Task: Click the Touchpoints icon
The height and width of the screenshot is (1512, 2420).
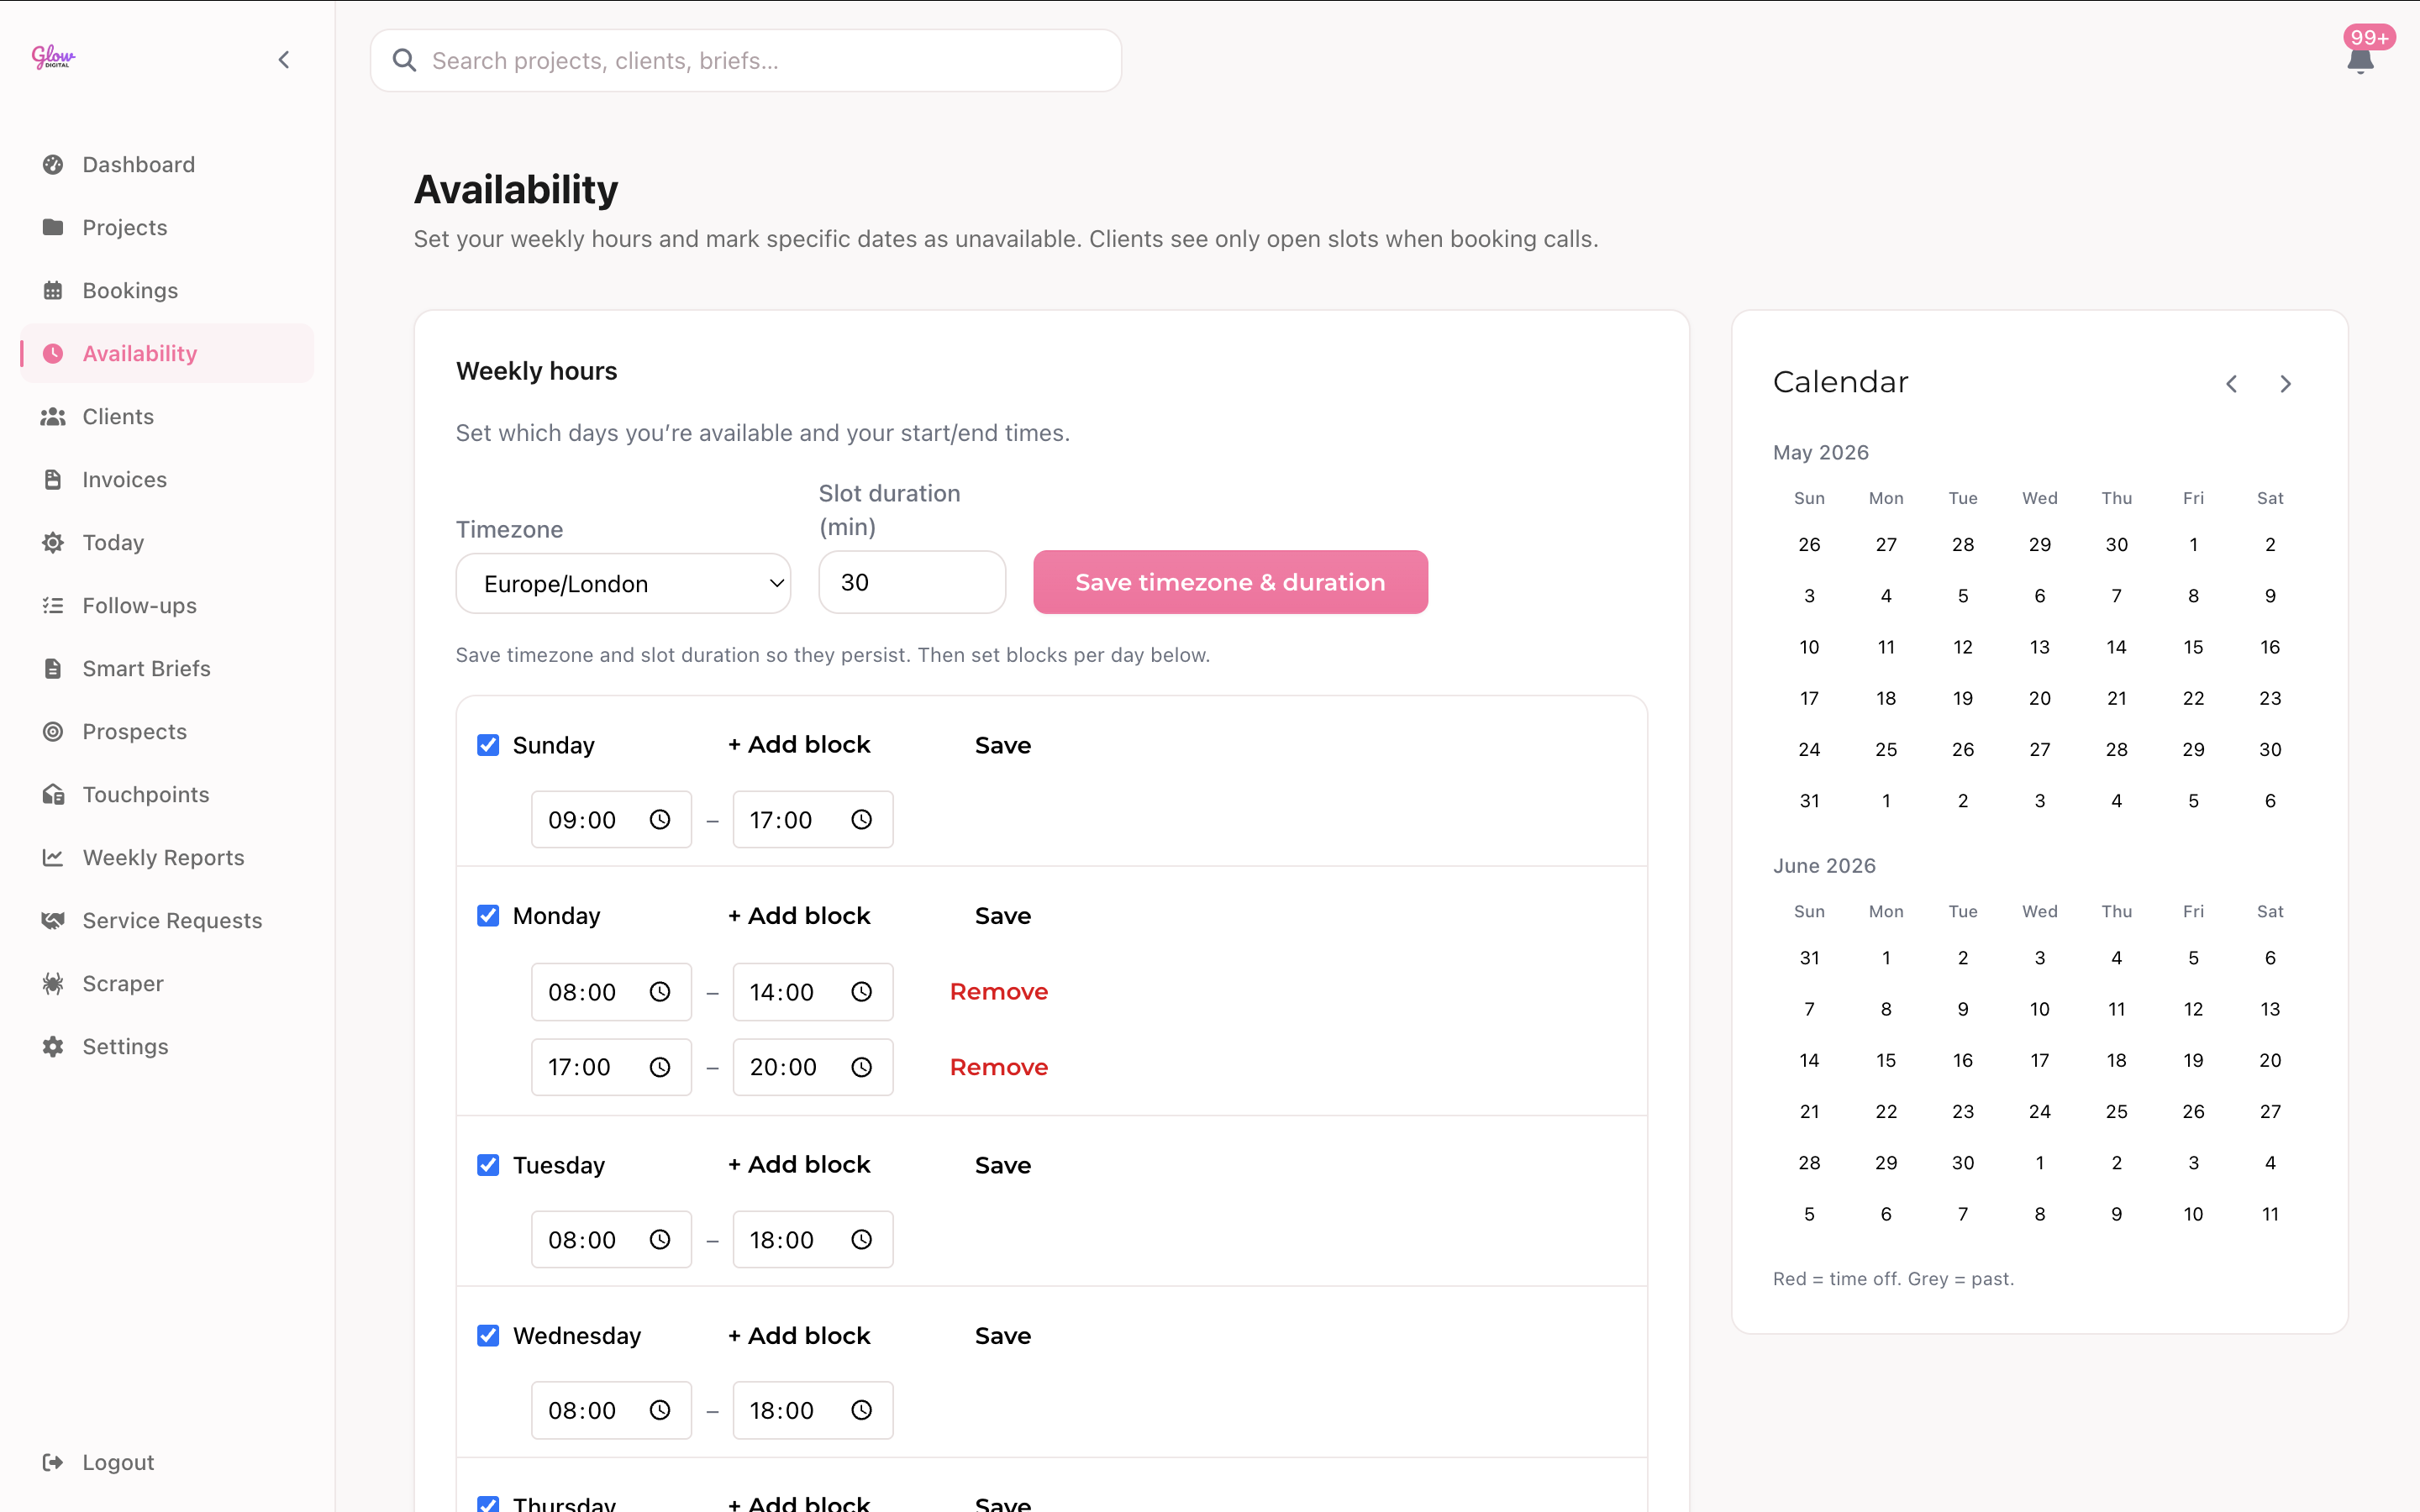Action: coord(53,794)
